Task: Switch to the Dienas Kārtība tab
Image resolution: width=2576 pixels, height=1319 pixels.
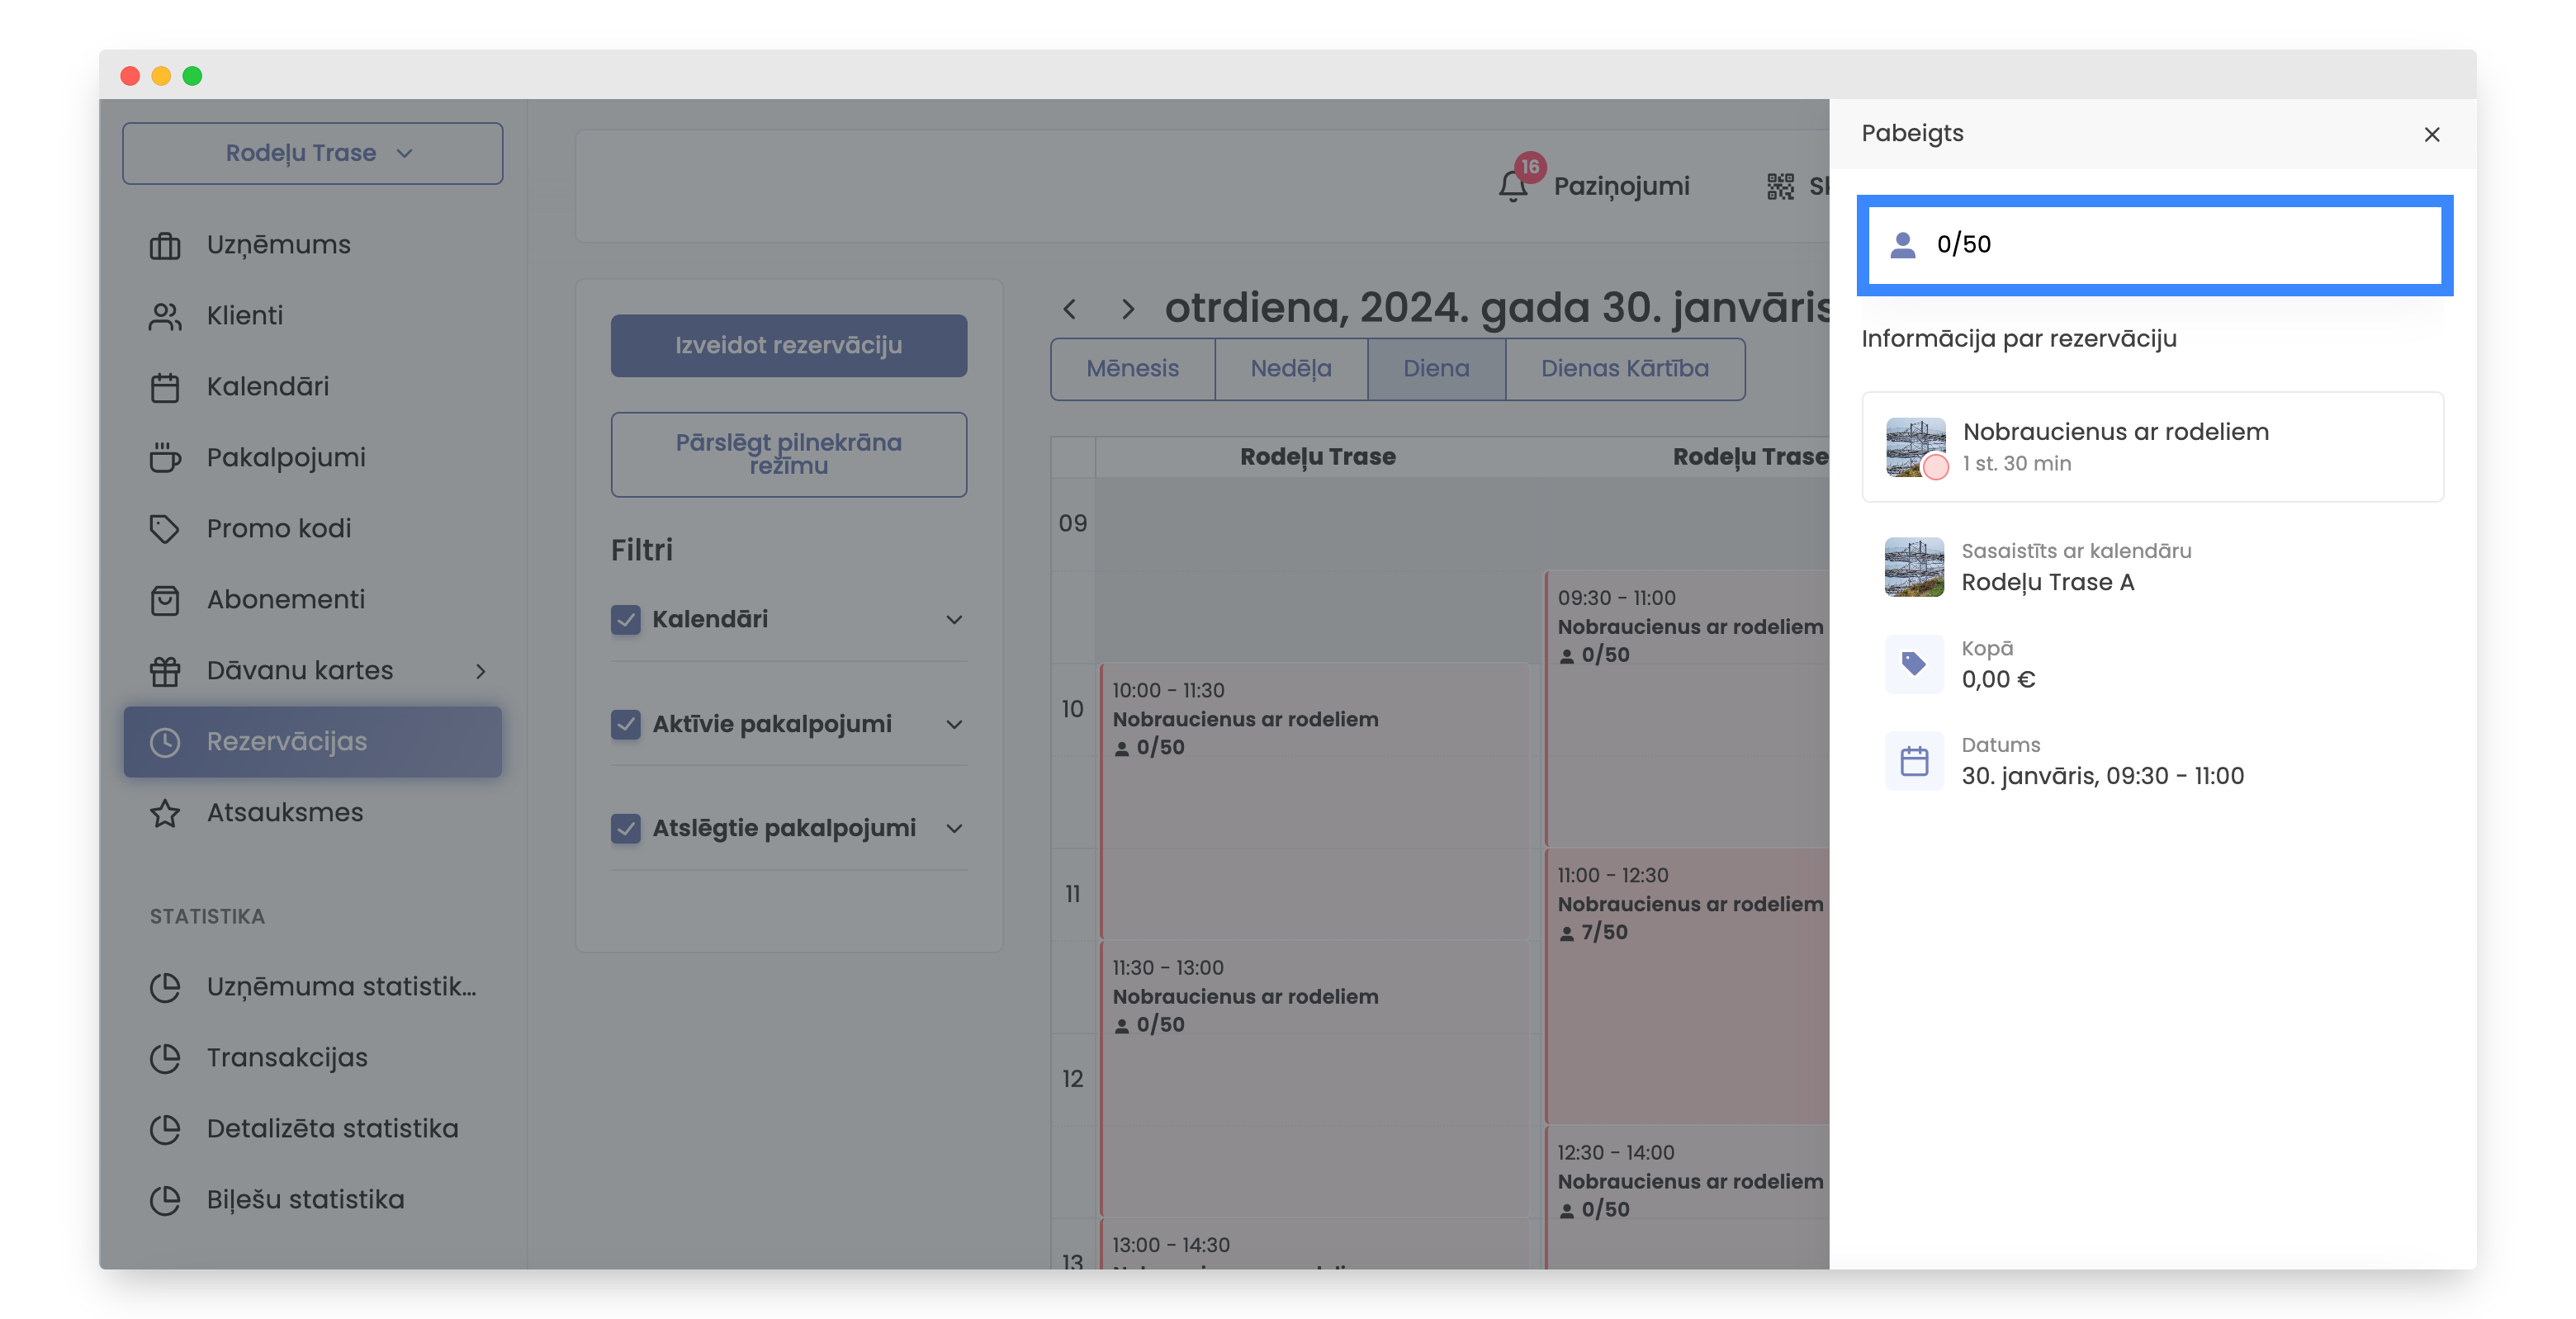Action: [1624, 368]
